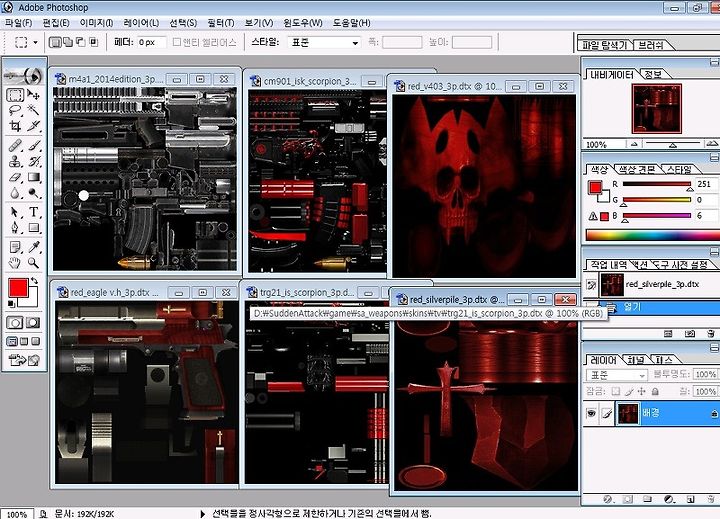Select the Rectangular Marquee tool in toolbox
Image resolution: width=720 pixels, height=519 pixels.
click(x=15, y=95)
